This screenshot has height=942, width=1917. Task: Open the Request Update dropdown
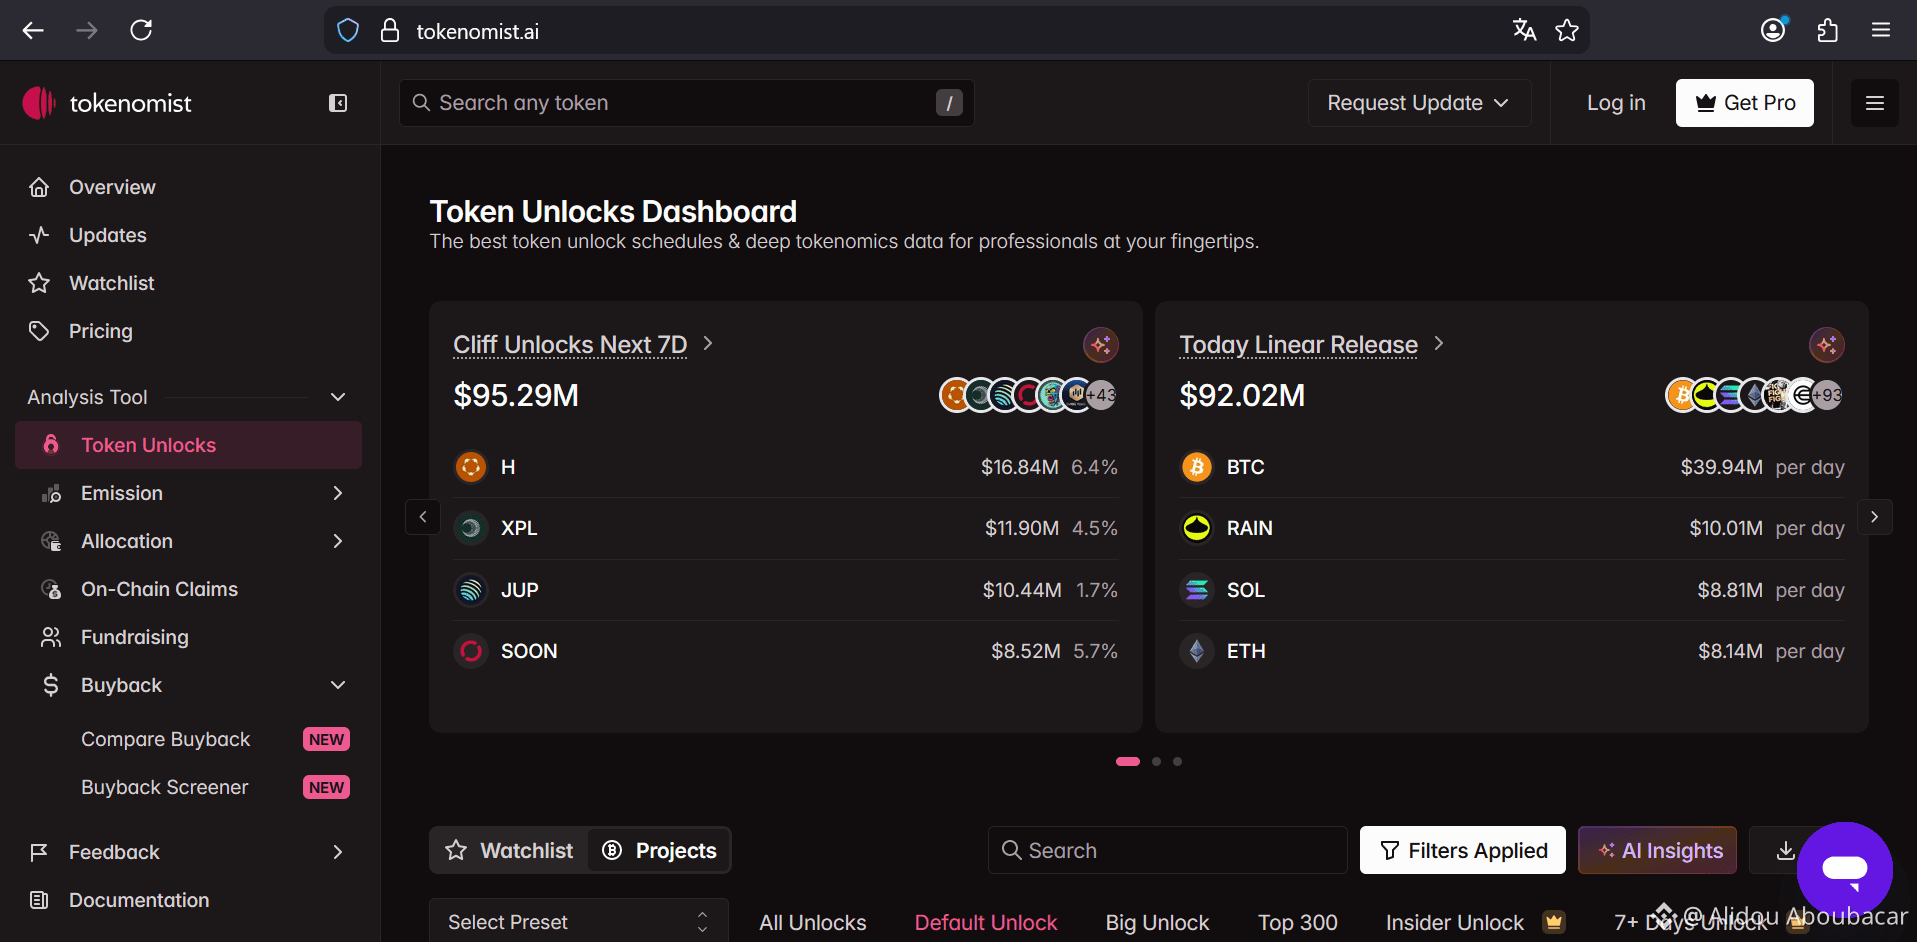pyautogui.click(x=1419, y=103)
